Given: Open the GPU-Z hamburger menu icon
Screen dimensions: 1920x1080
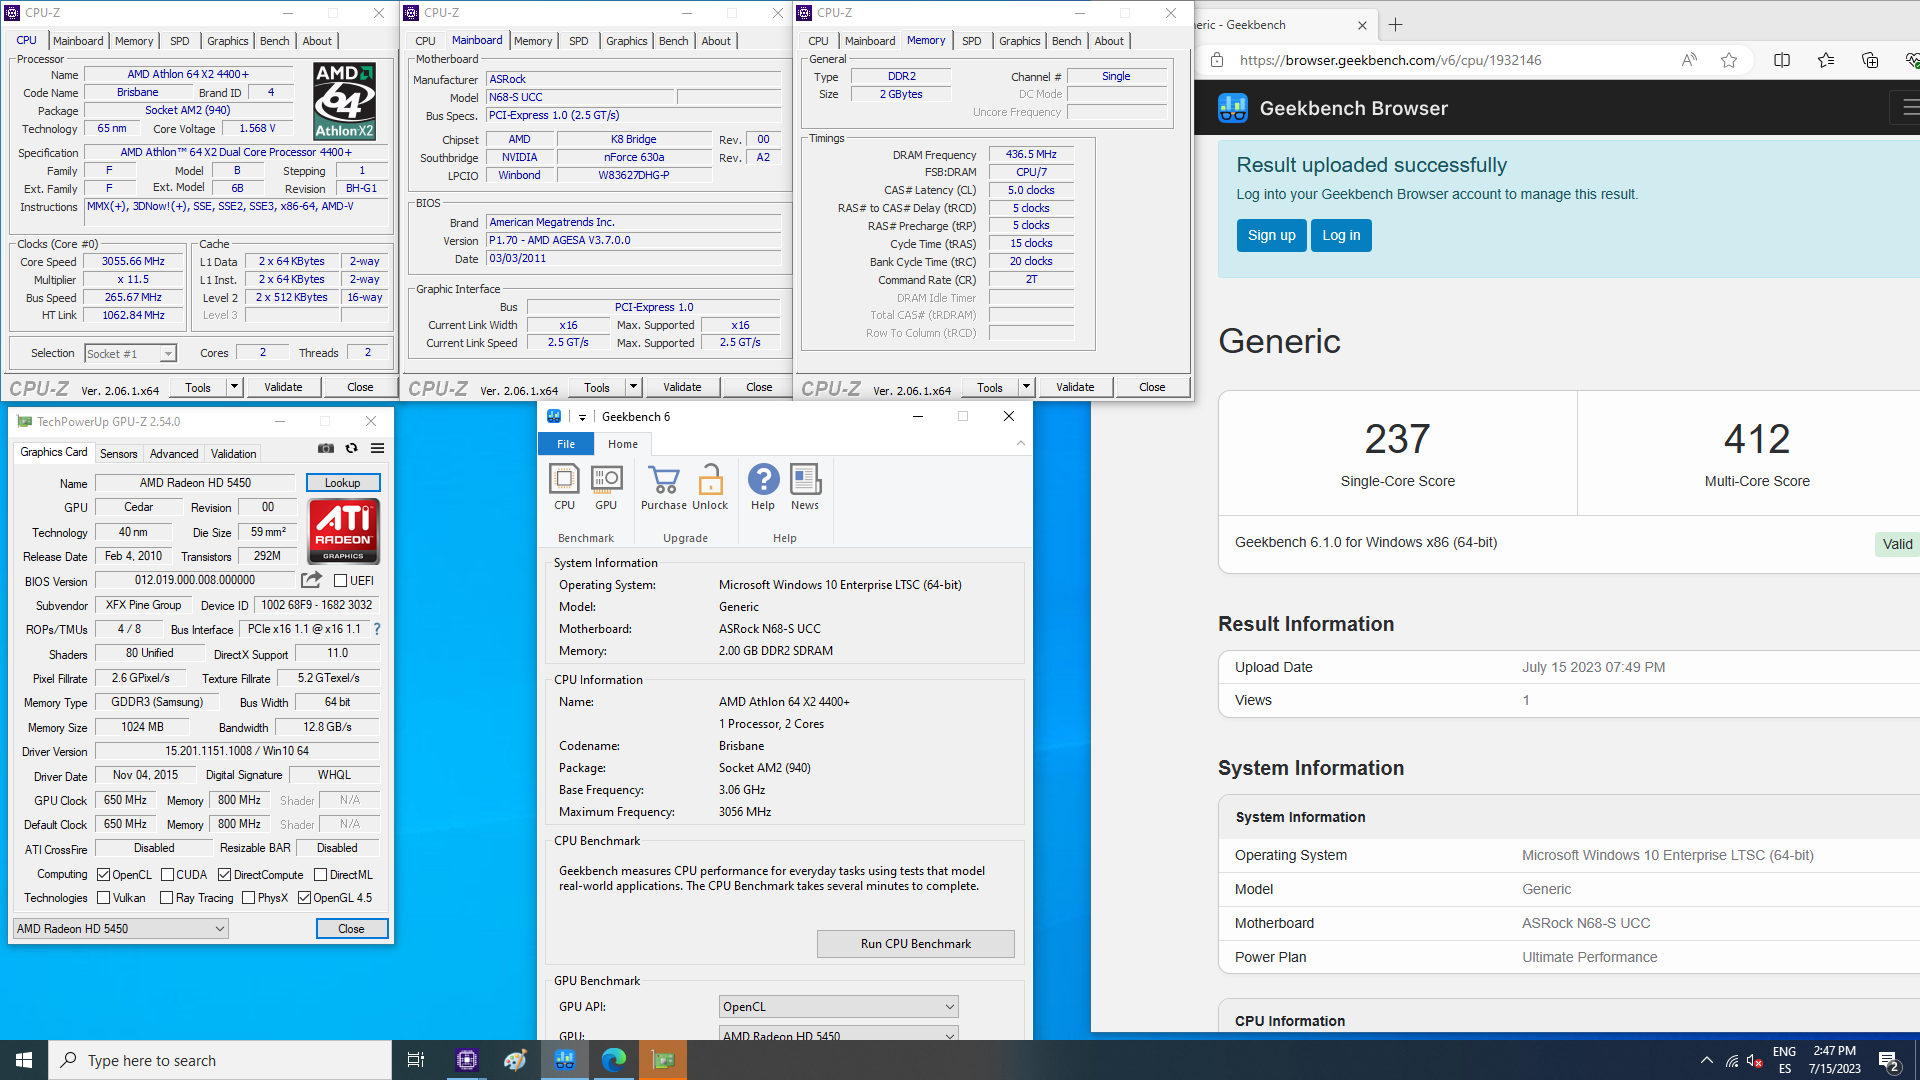Looking at the screenshot, I should coord(377,448).
